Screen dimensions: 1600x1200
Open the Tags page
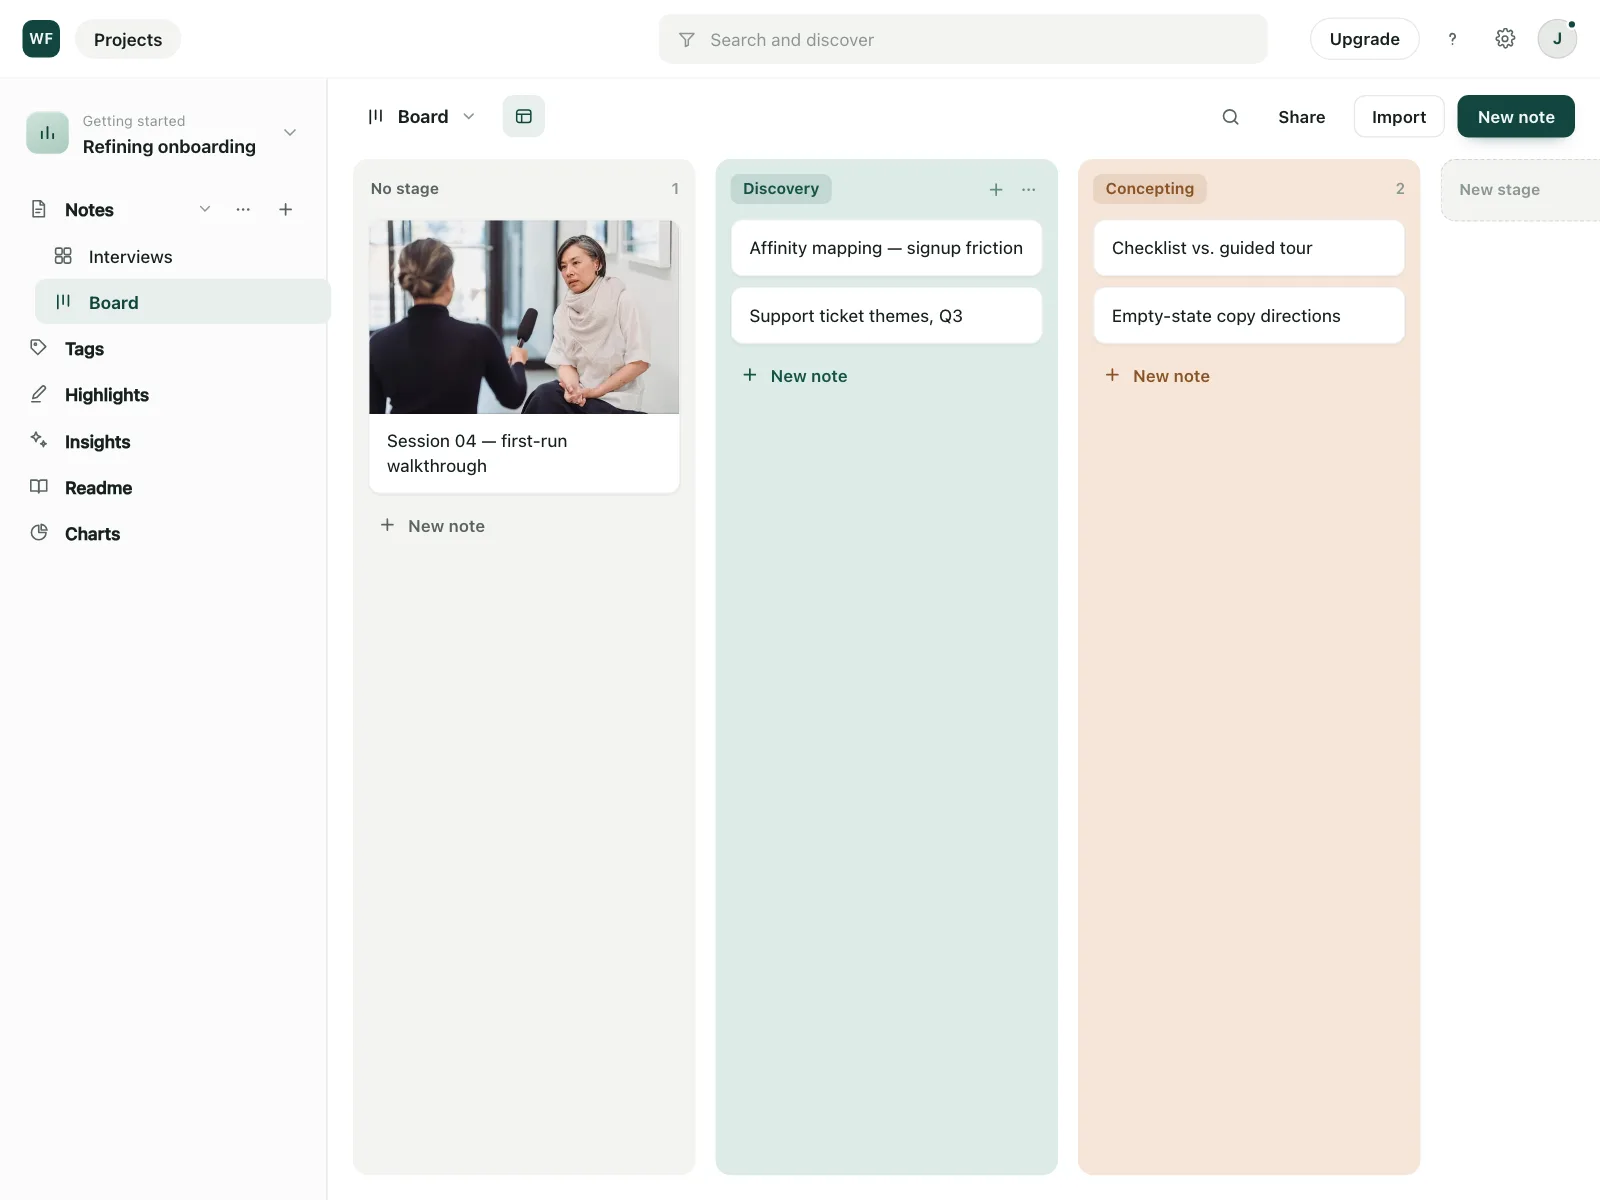84,349
